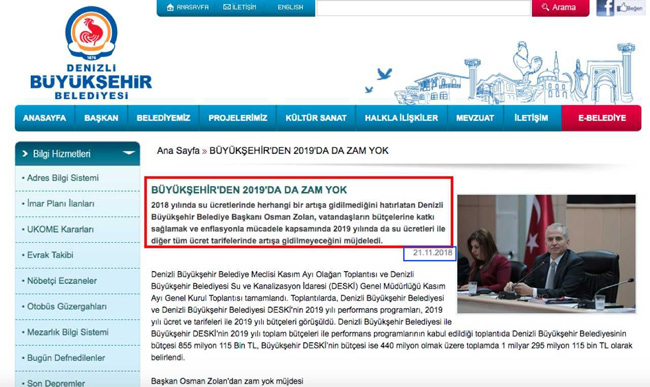Viewport: 650px width, 387px height.
Task: Click the home icon beside ANASAYFA in top bar
Action: click(170, 7)
